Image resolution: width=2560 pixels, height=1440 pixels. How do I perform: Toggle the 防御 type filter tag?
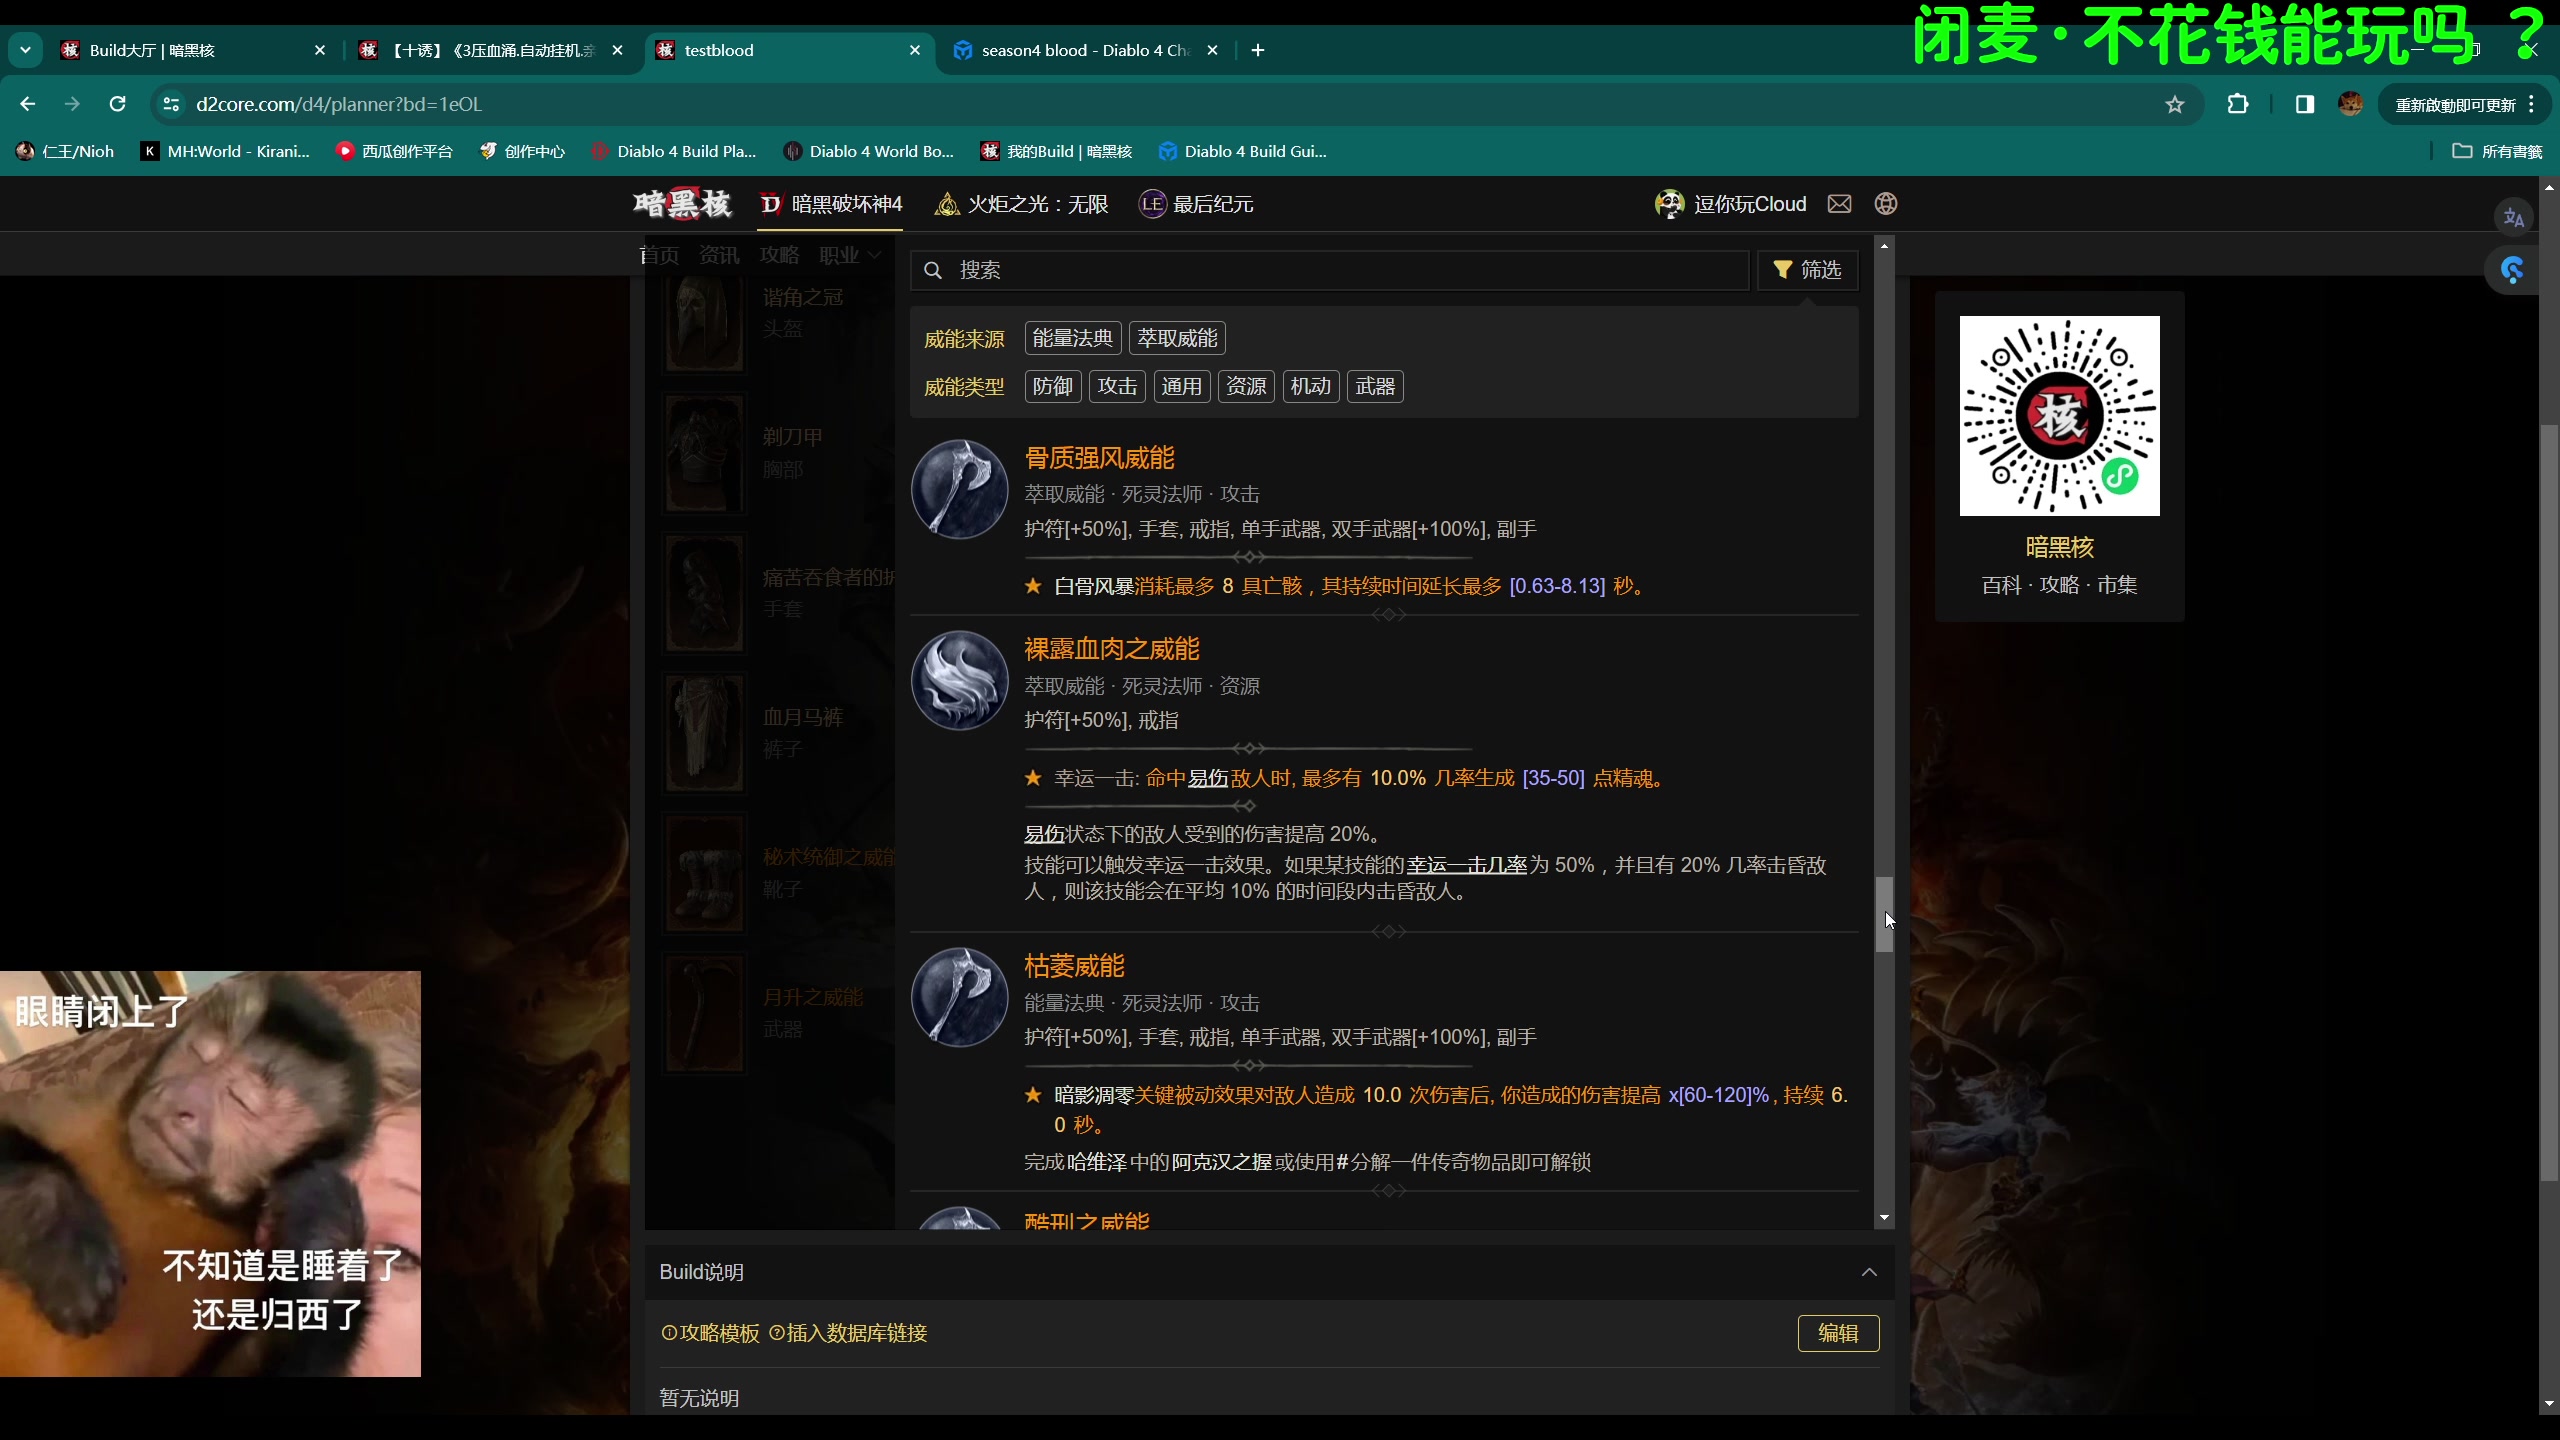pos(1052,386)
